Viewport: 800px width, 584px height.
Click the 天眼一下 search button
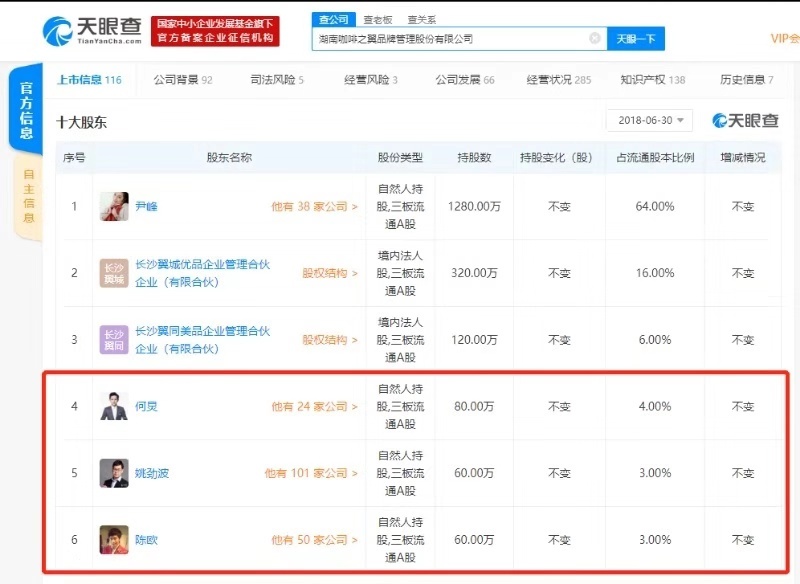636,39
